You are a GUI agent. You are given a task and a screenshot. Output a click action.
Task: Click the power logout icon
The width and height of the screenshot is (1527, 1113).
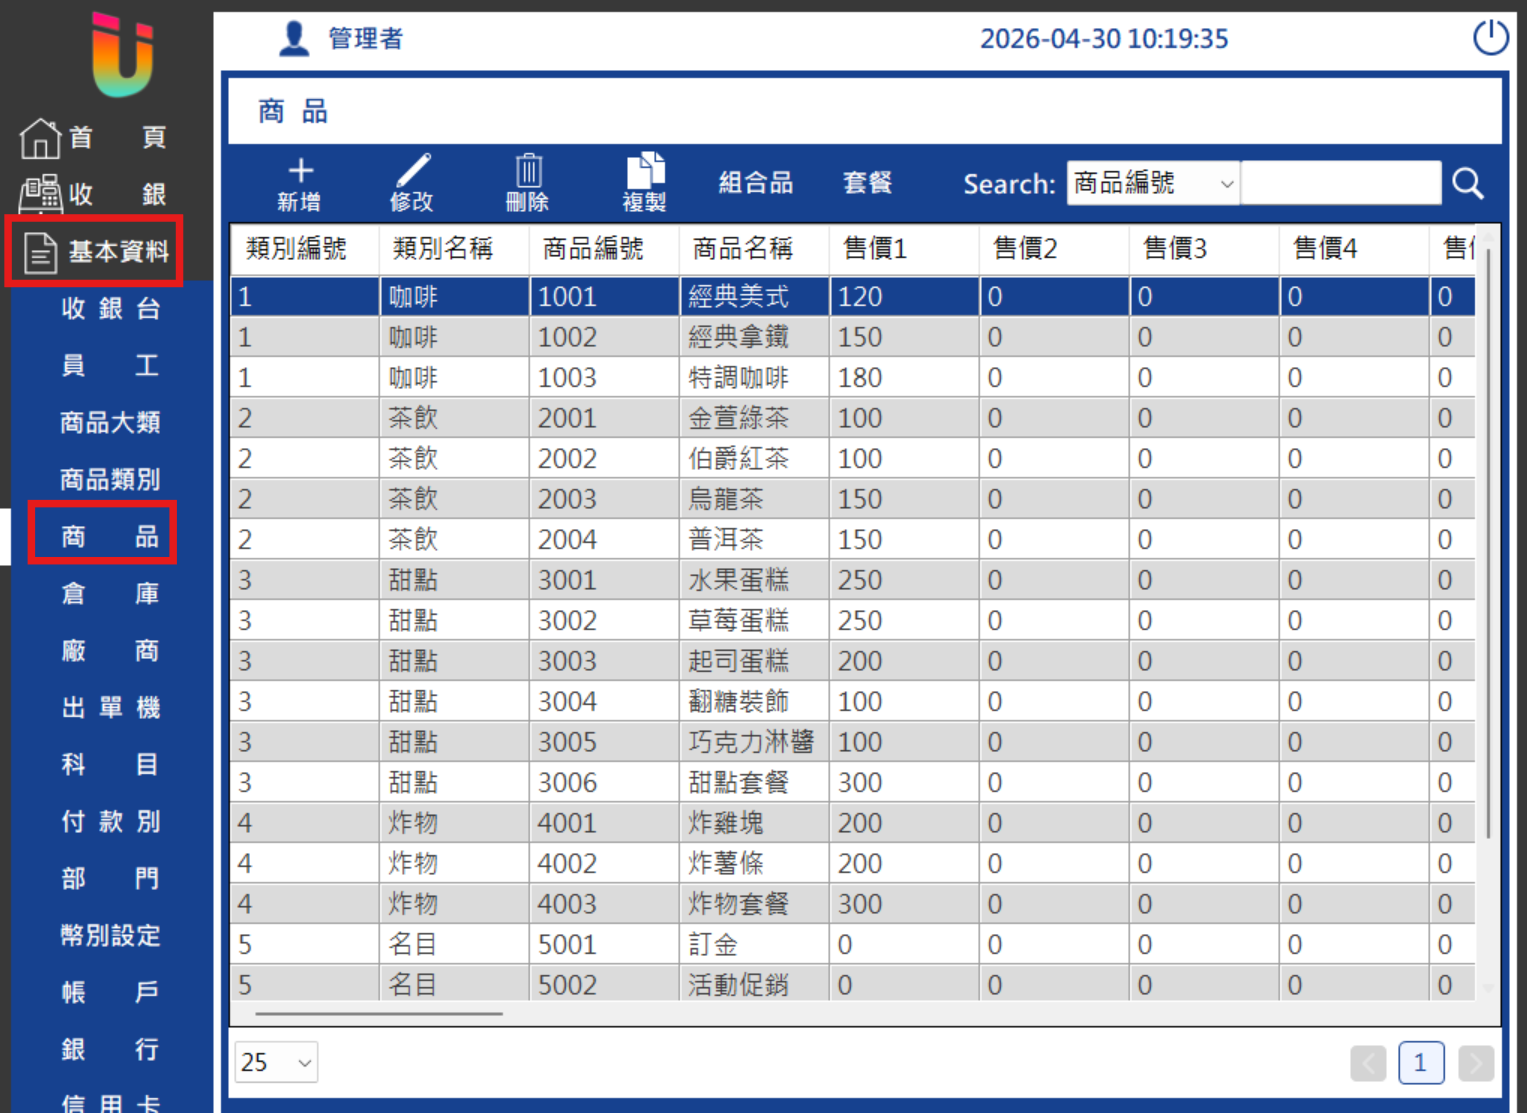click(x=1490, y=38)
